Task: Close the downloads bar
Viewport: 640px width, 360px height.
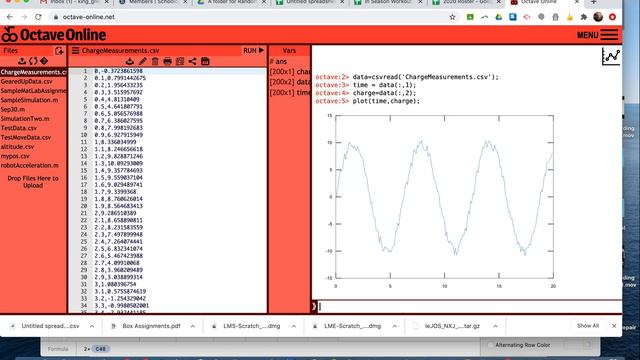Action: [x=614, y=326]
